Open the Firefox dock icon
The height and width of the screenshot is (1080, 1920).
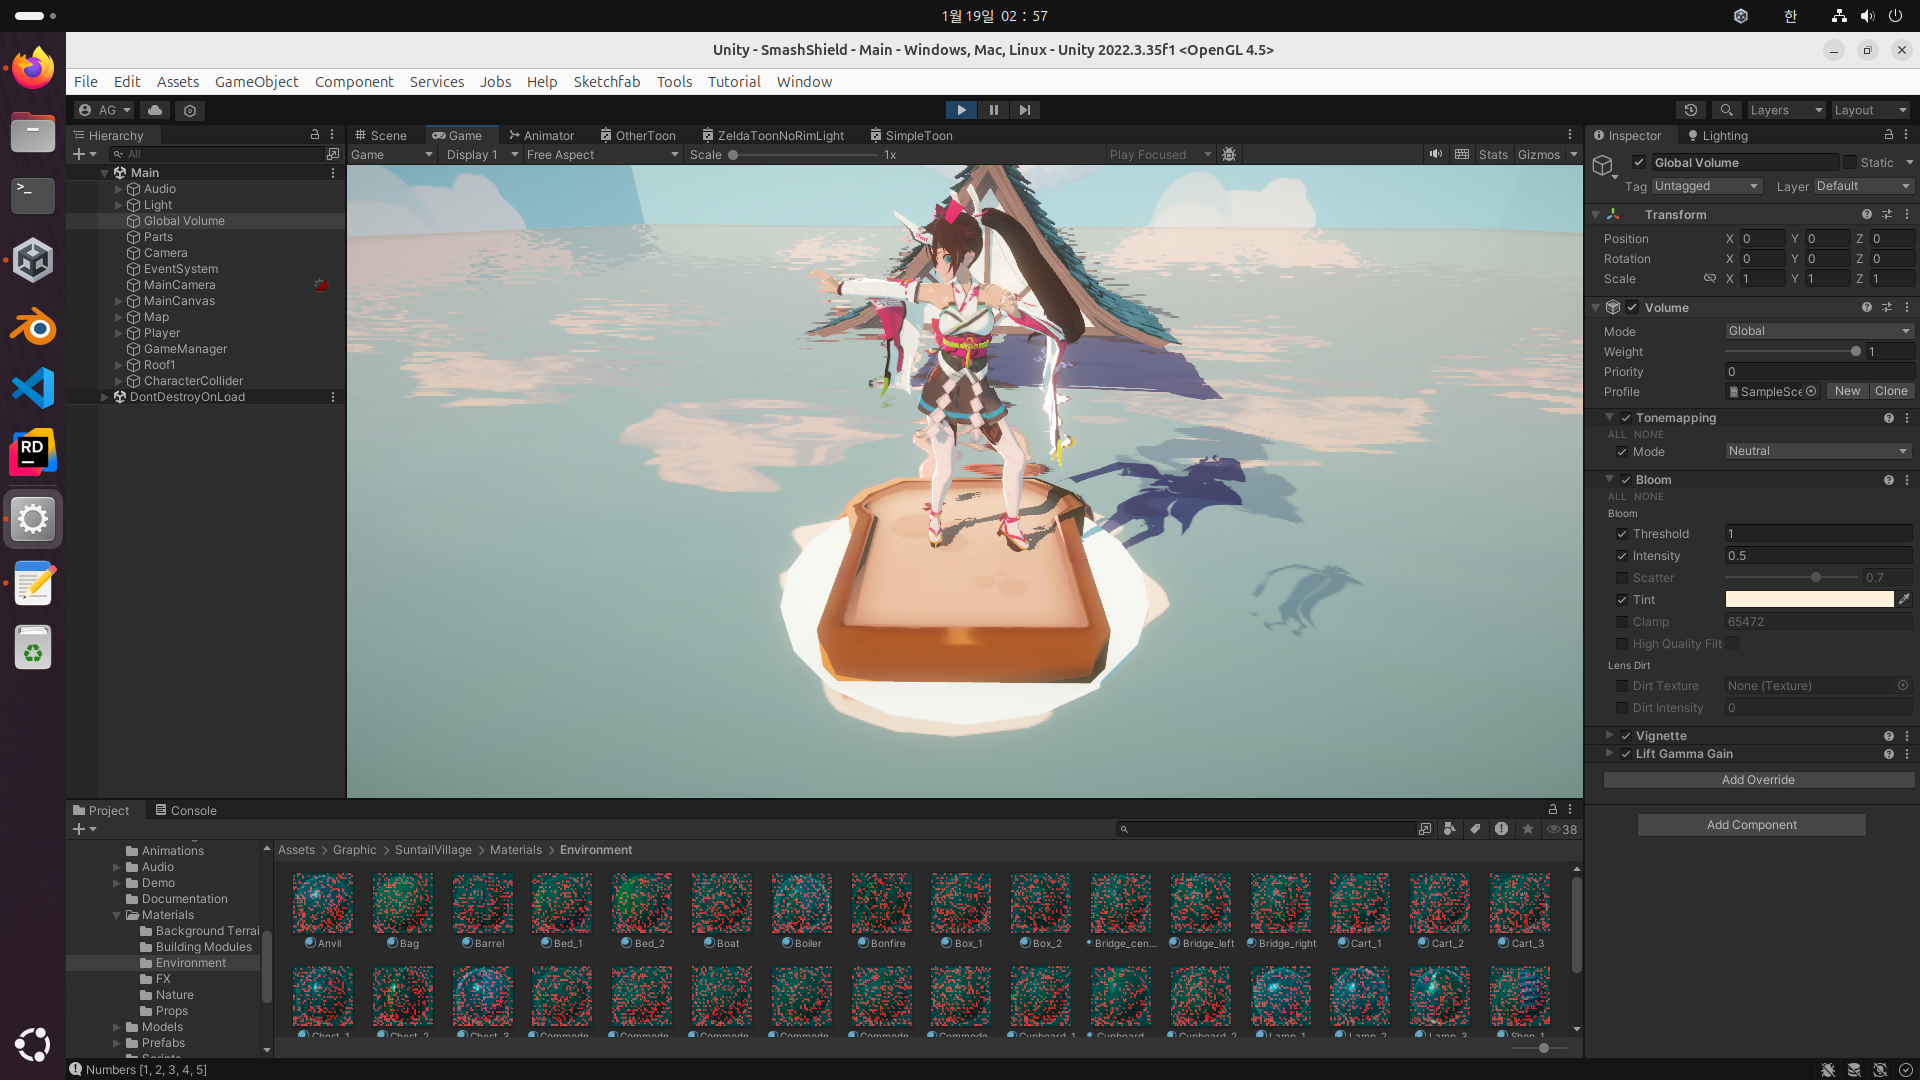33,68
